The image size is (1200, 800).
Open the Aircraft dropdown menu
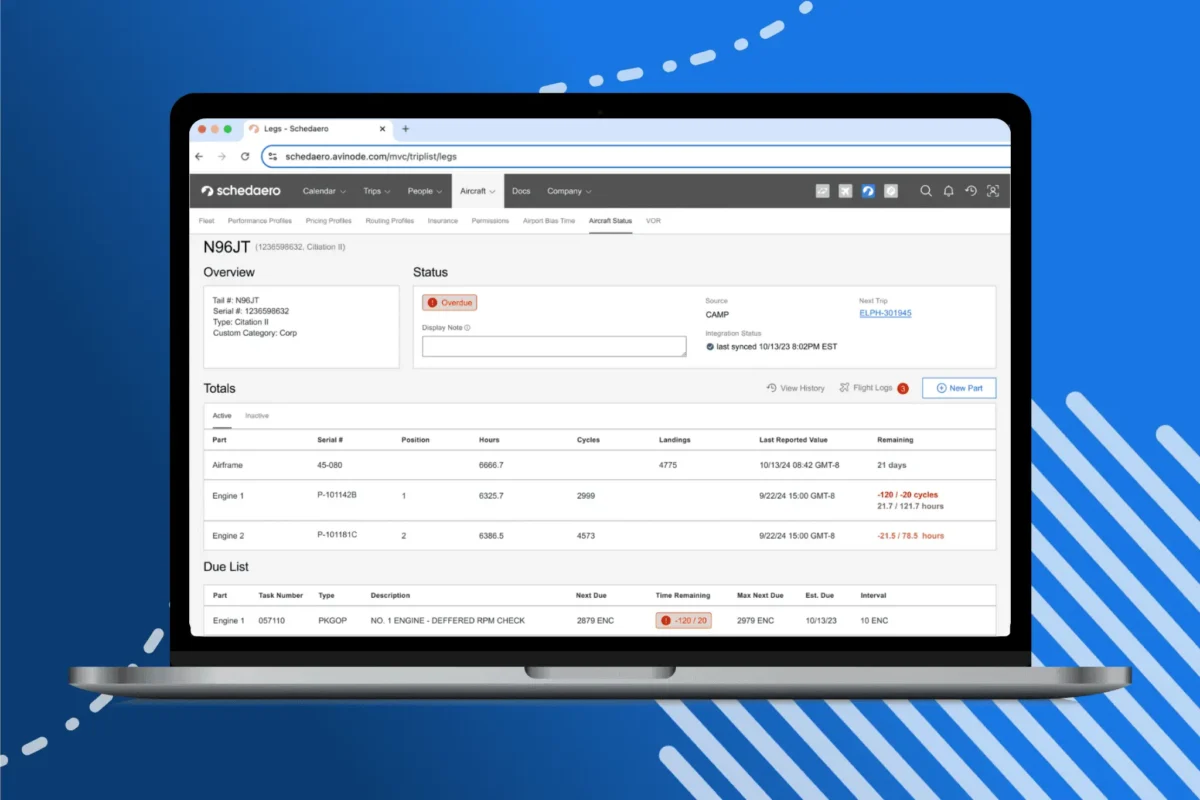pos(477,191)
